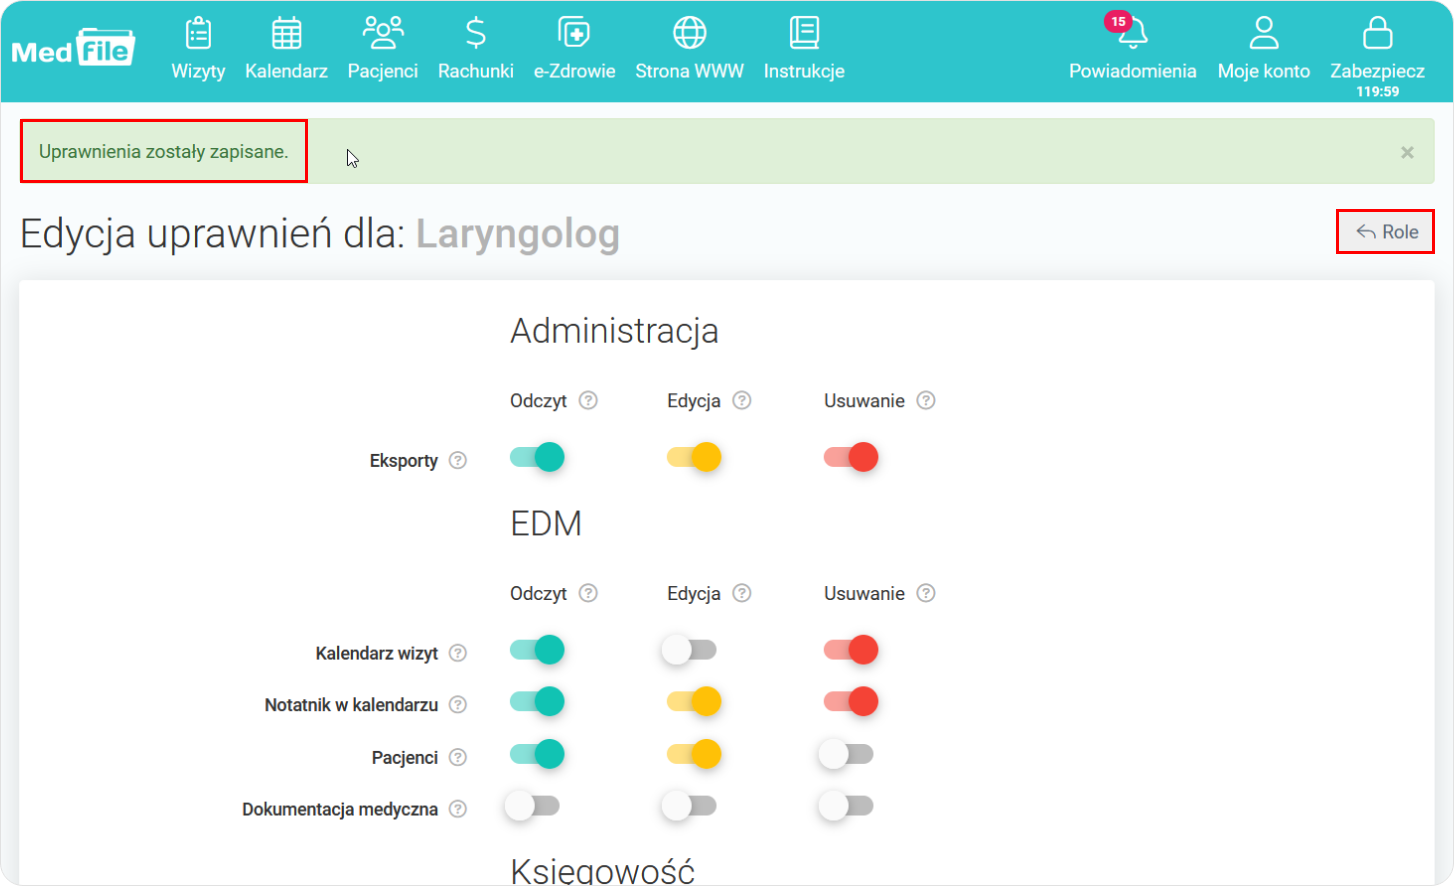Open the Moje konto account menu
Screen dimensions: 1454x886
1263,48
